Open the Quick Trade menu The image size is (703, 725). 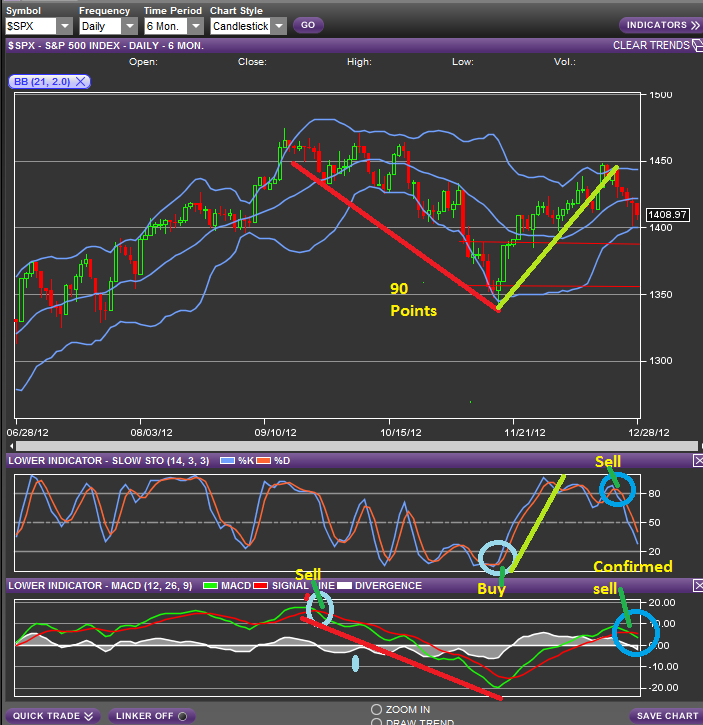click(x=52, y=716)
